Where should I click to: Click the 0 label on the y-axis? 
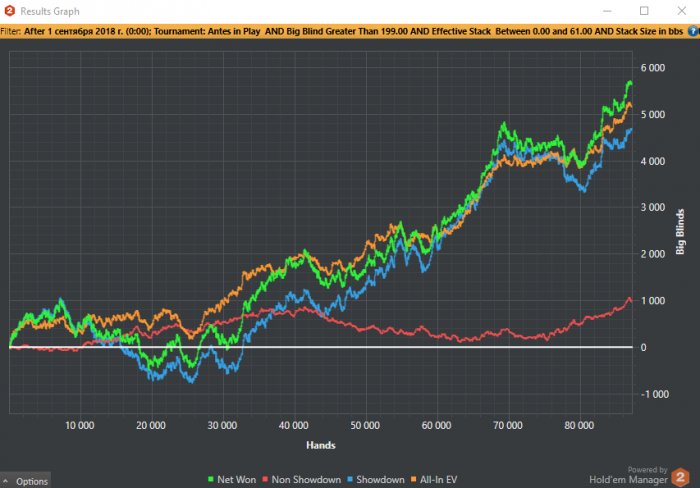[x=656, y=347]
